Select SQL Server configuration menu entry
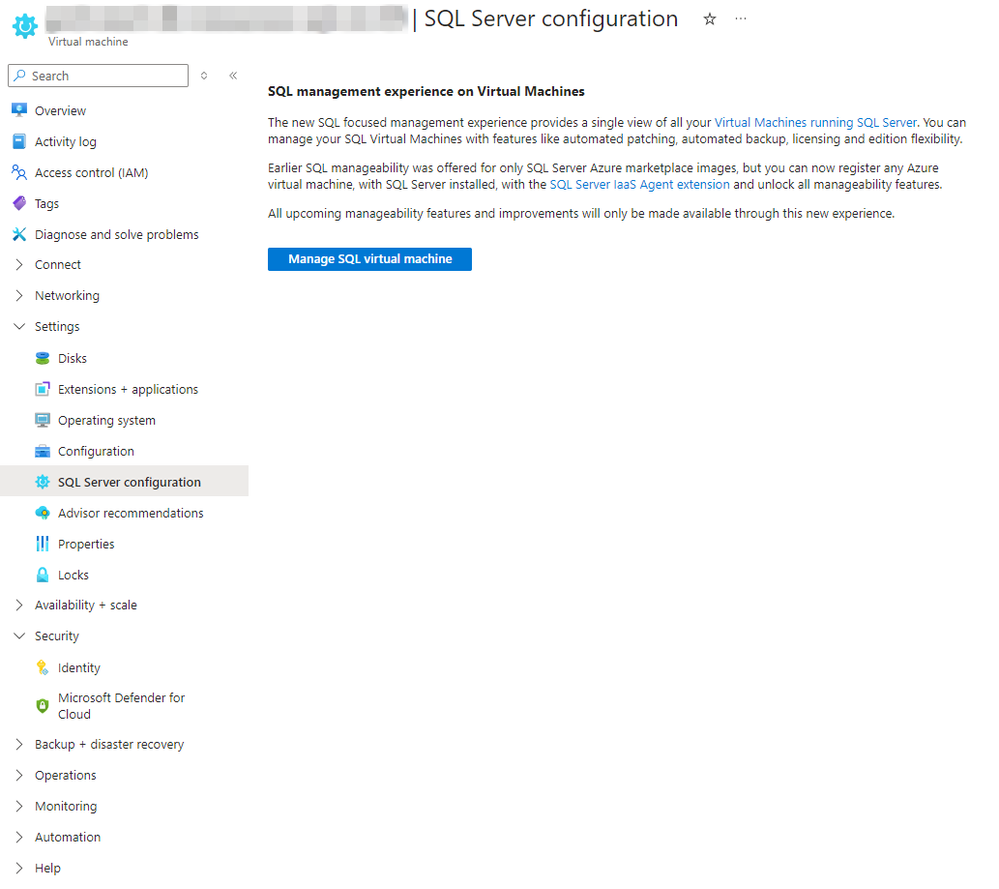 (x=124, y=482)
